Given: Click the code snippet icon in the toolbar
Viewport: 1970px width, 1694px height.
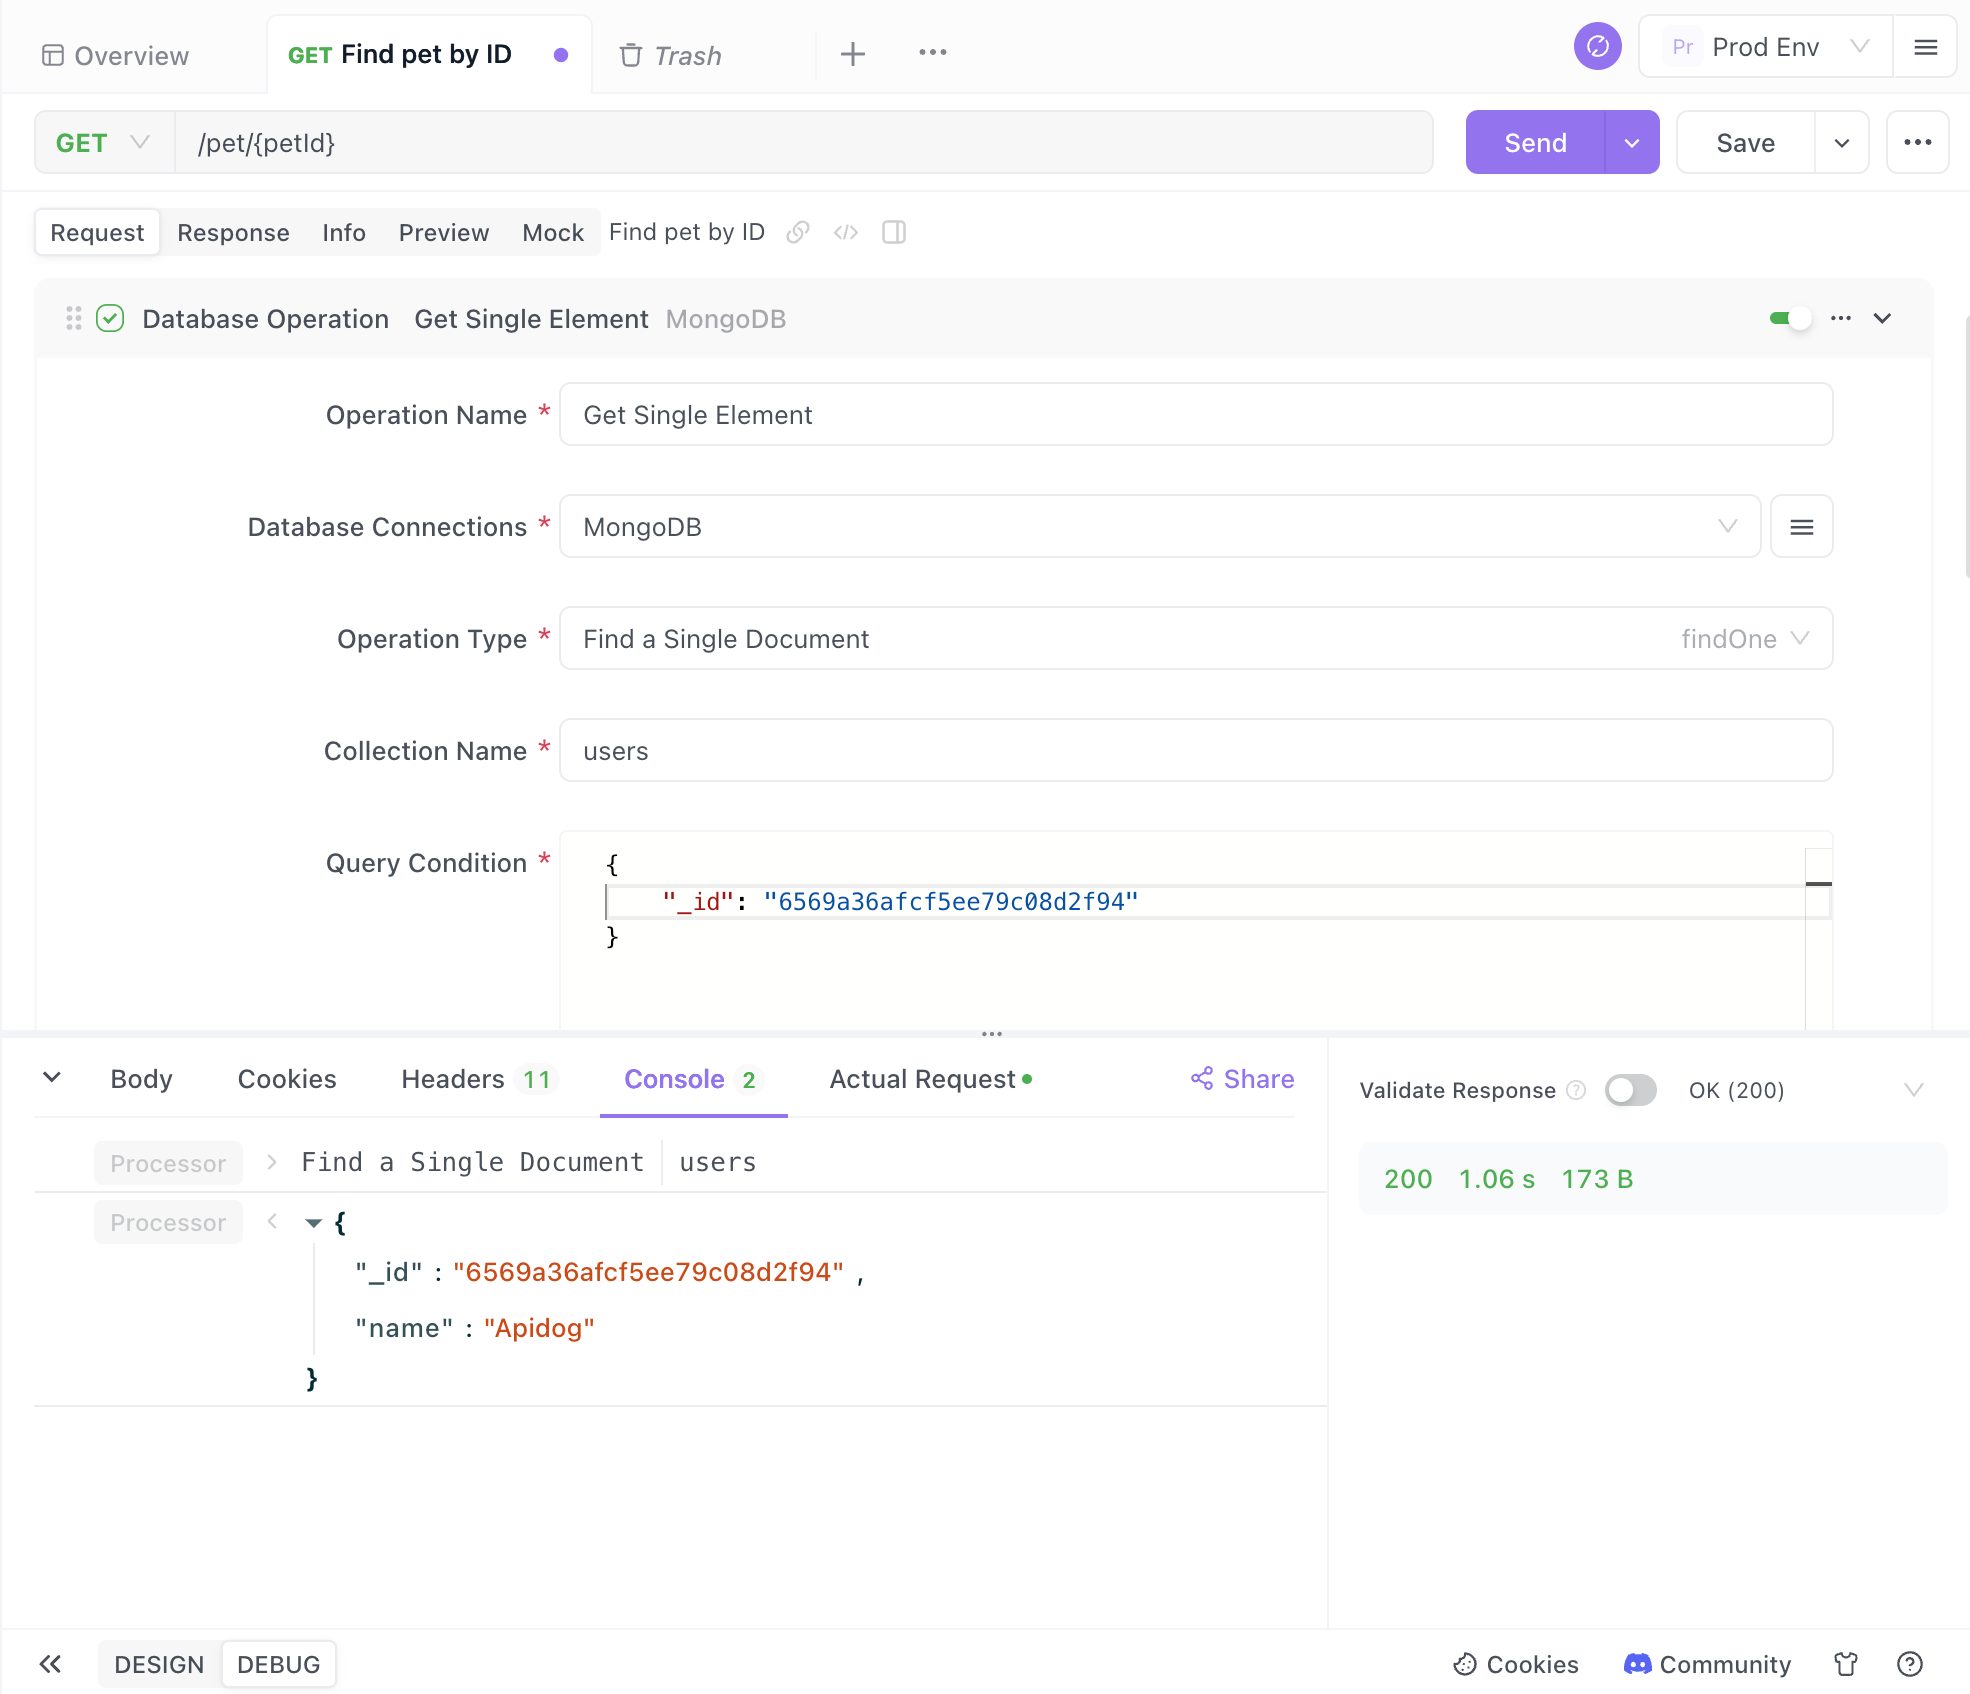Looking at the screenshot, I should (848, 231).
